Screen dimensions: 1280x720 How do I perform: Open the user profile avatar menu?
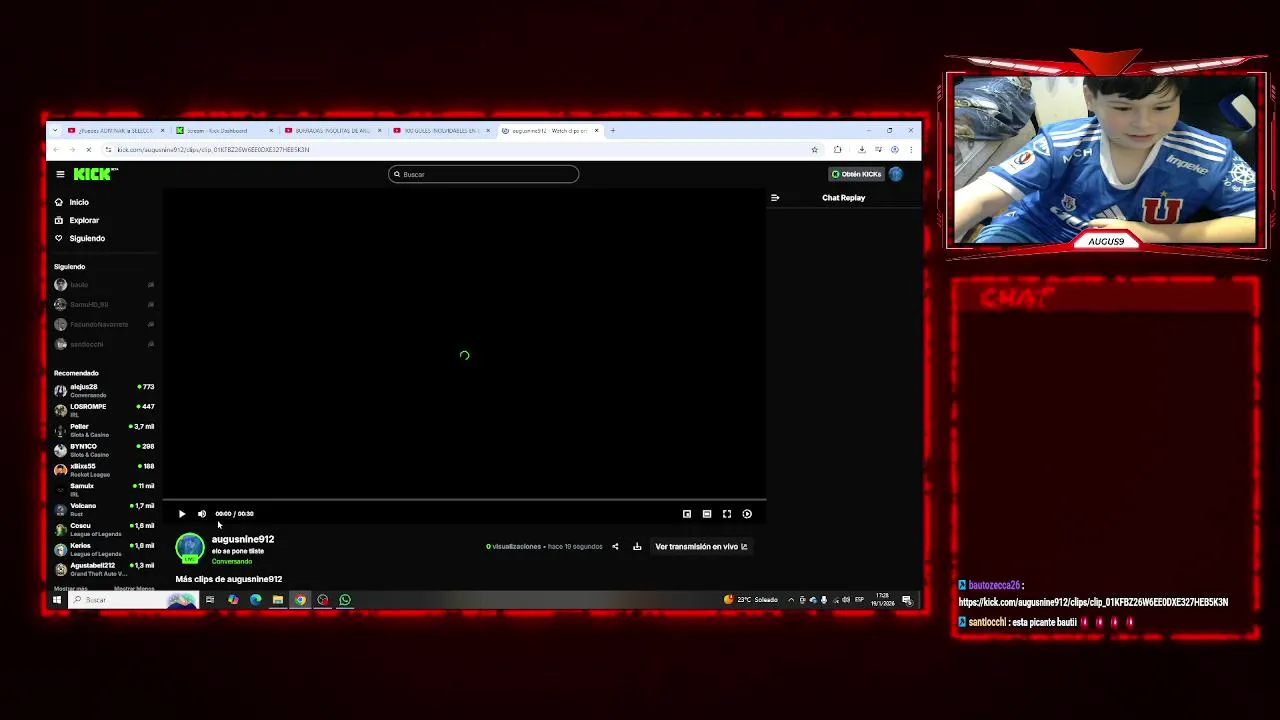895,174
